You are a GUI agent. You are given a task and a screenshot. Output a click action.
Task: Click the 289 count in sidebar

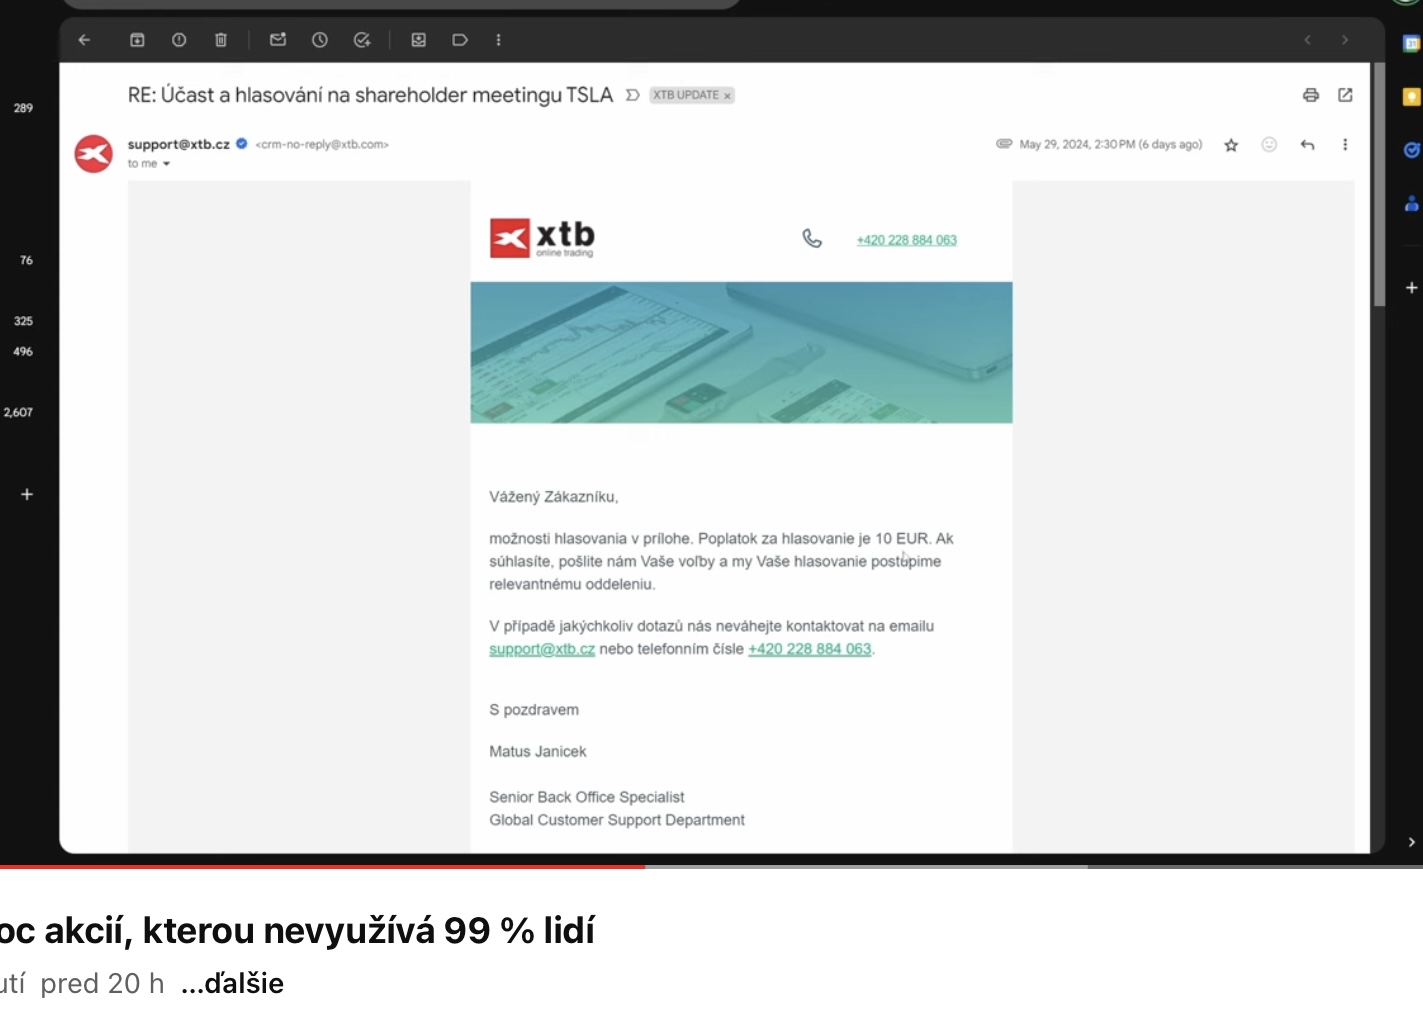[23, 108]
